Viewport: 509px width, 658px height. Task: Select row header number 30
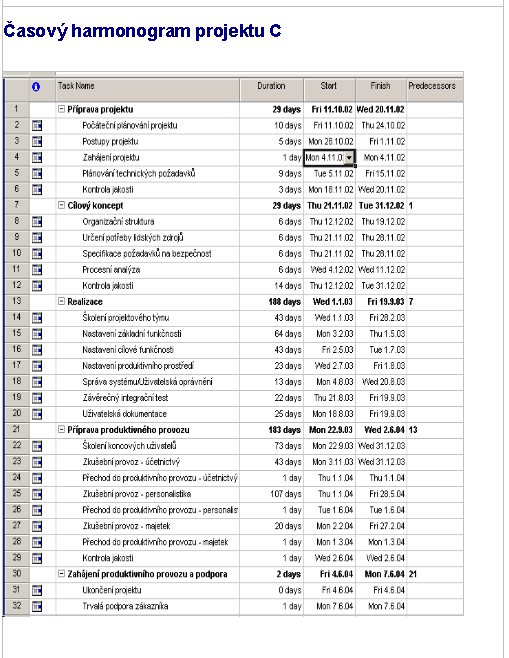coord(17,574)
